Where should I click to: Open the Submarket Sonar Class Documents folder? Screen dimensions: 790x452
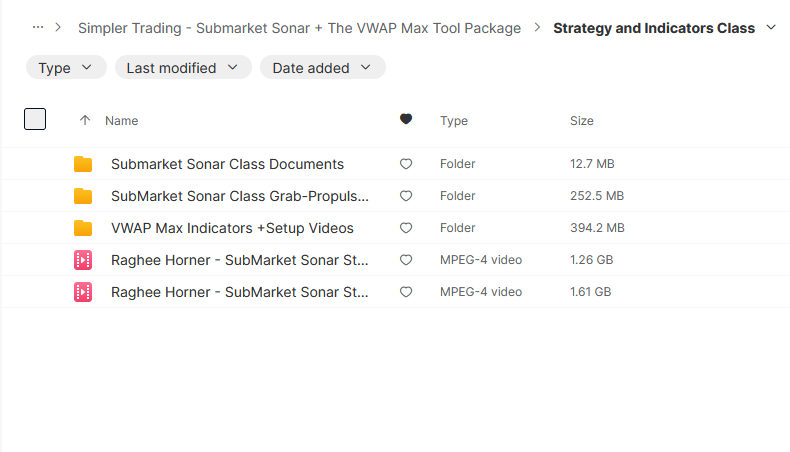tap(227, 164)
